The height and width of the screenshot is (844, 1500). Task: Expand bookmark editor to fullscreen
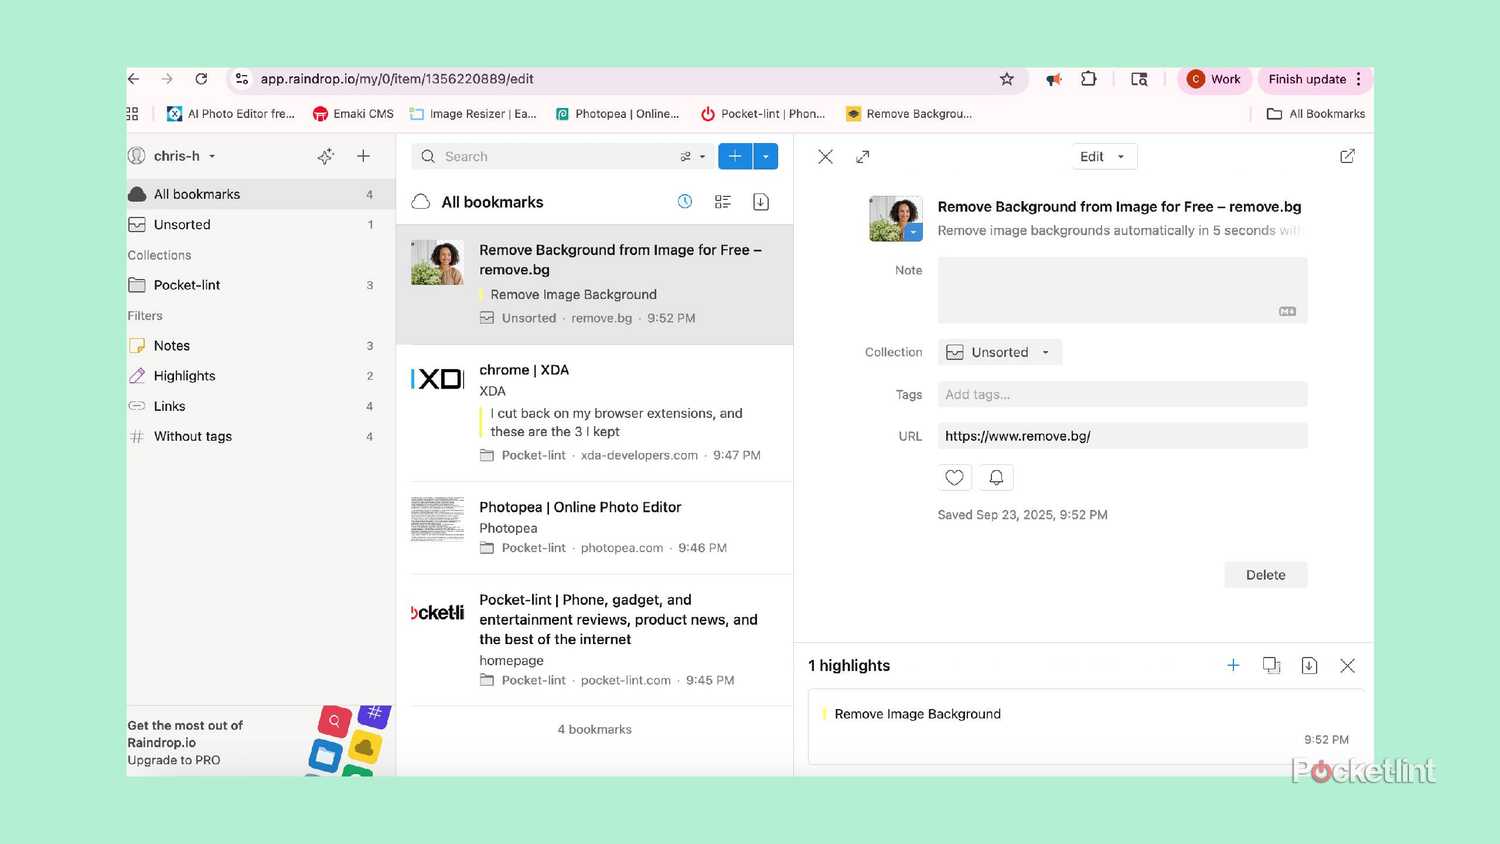point(863,157)
